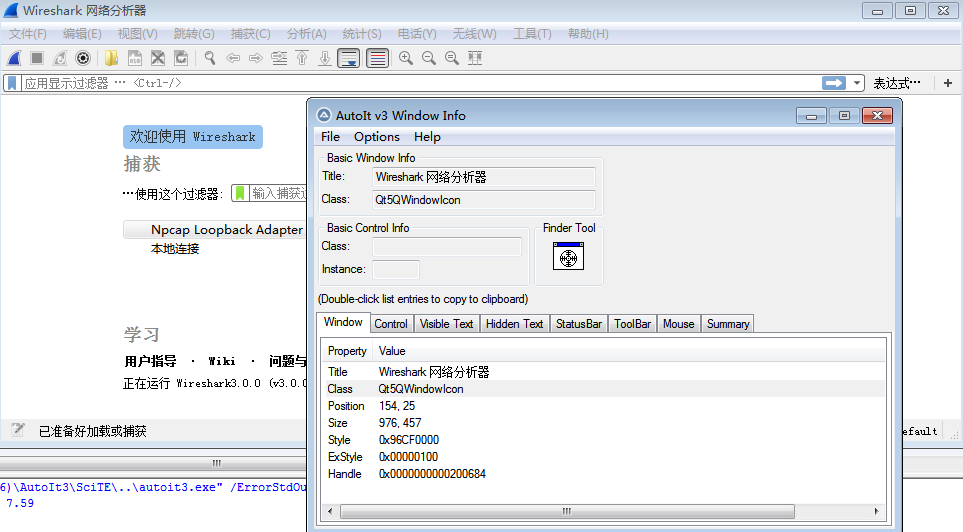Switch to the Summary tab
963x532 pixels.
tap(728, 324)
